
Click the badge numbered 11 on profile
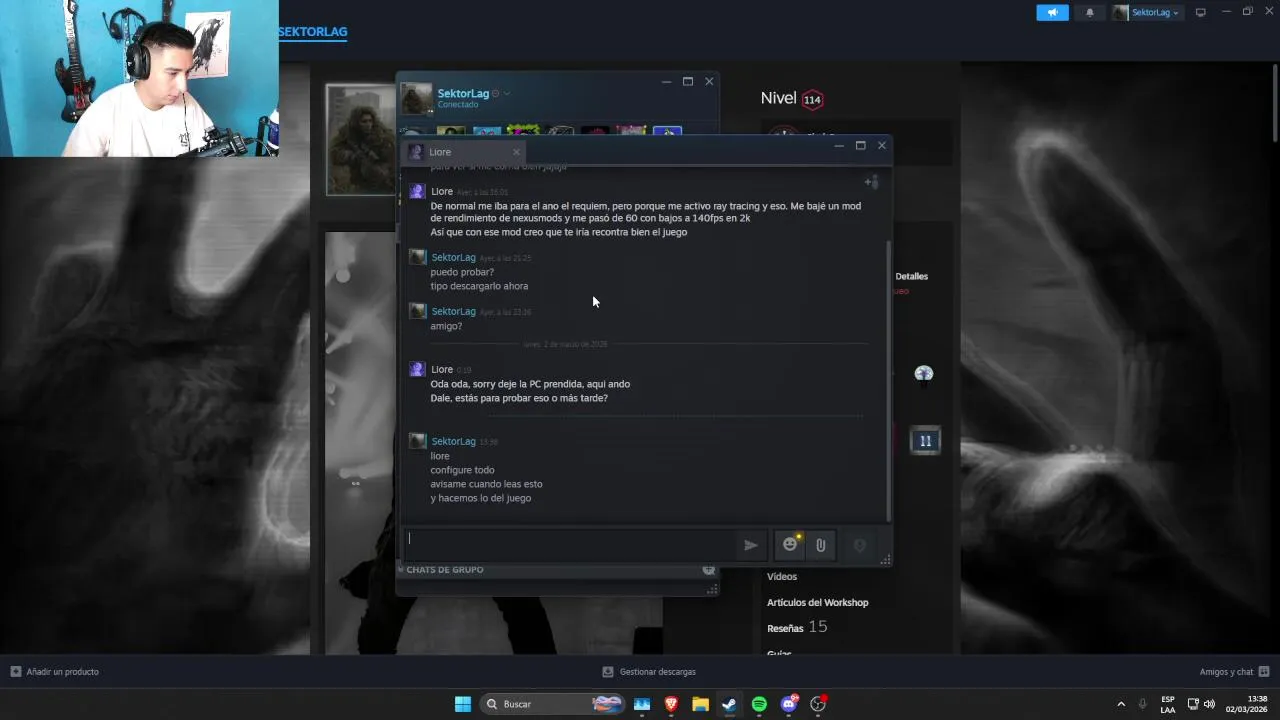pyautogui.click(x=925, y=441)
